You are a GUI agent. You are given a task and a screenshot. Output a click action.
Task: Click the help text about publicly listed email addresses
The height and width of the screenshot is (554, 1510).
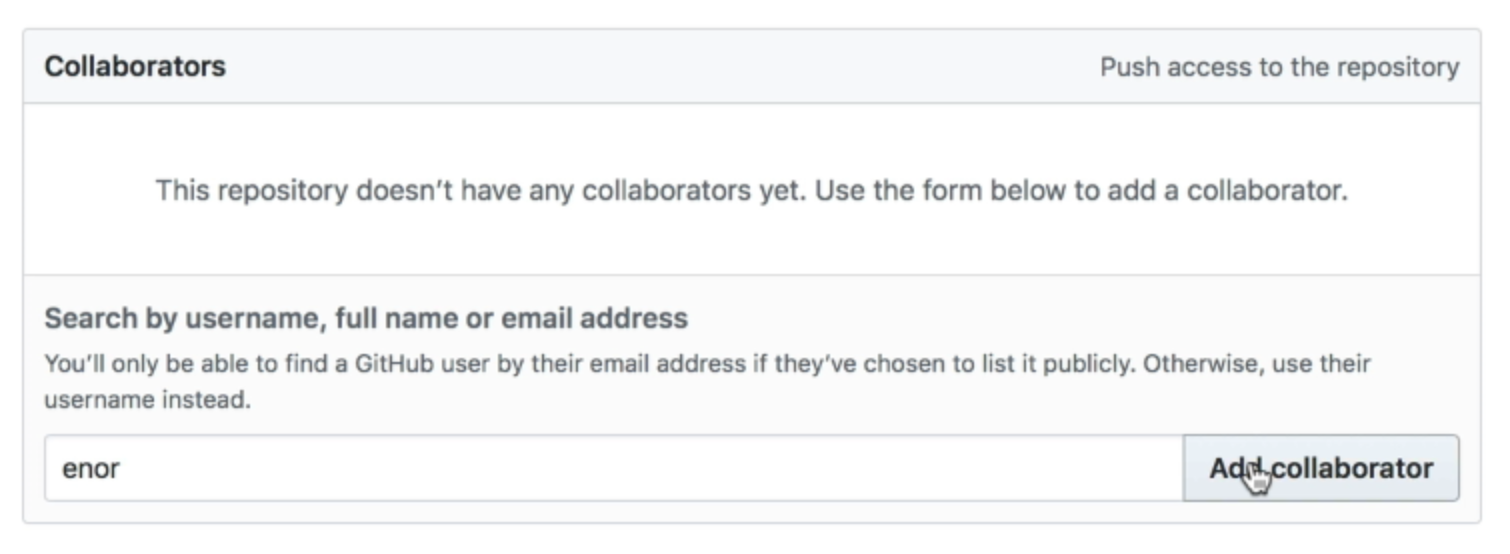[707, 382]
